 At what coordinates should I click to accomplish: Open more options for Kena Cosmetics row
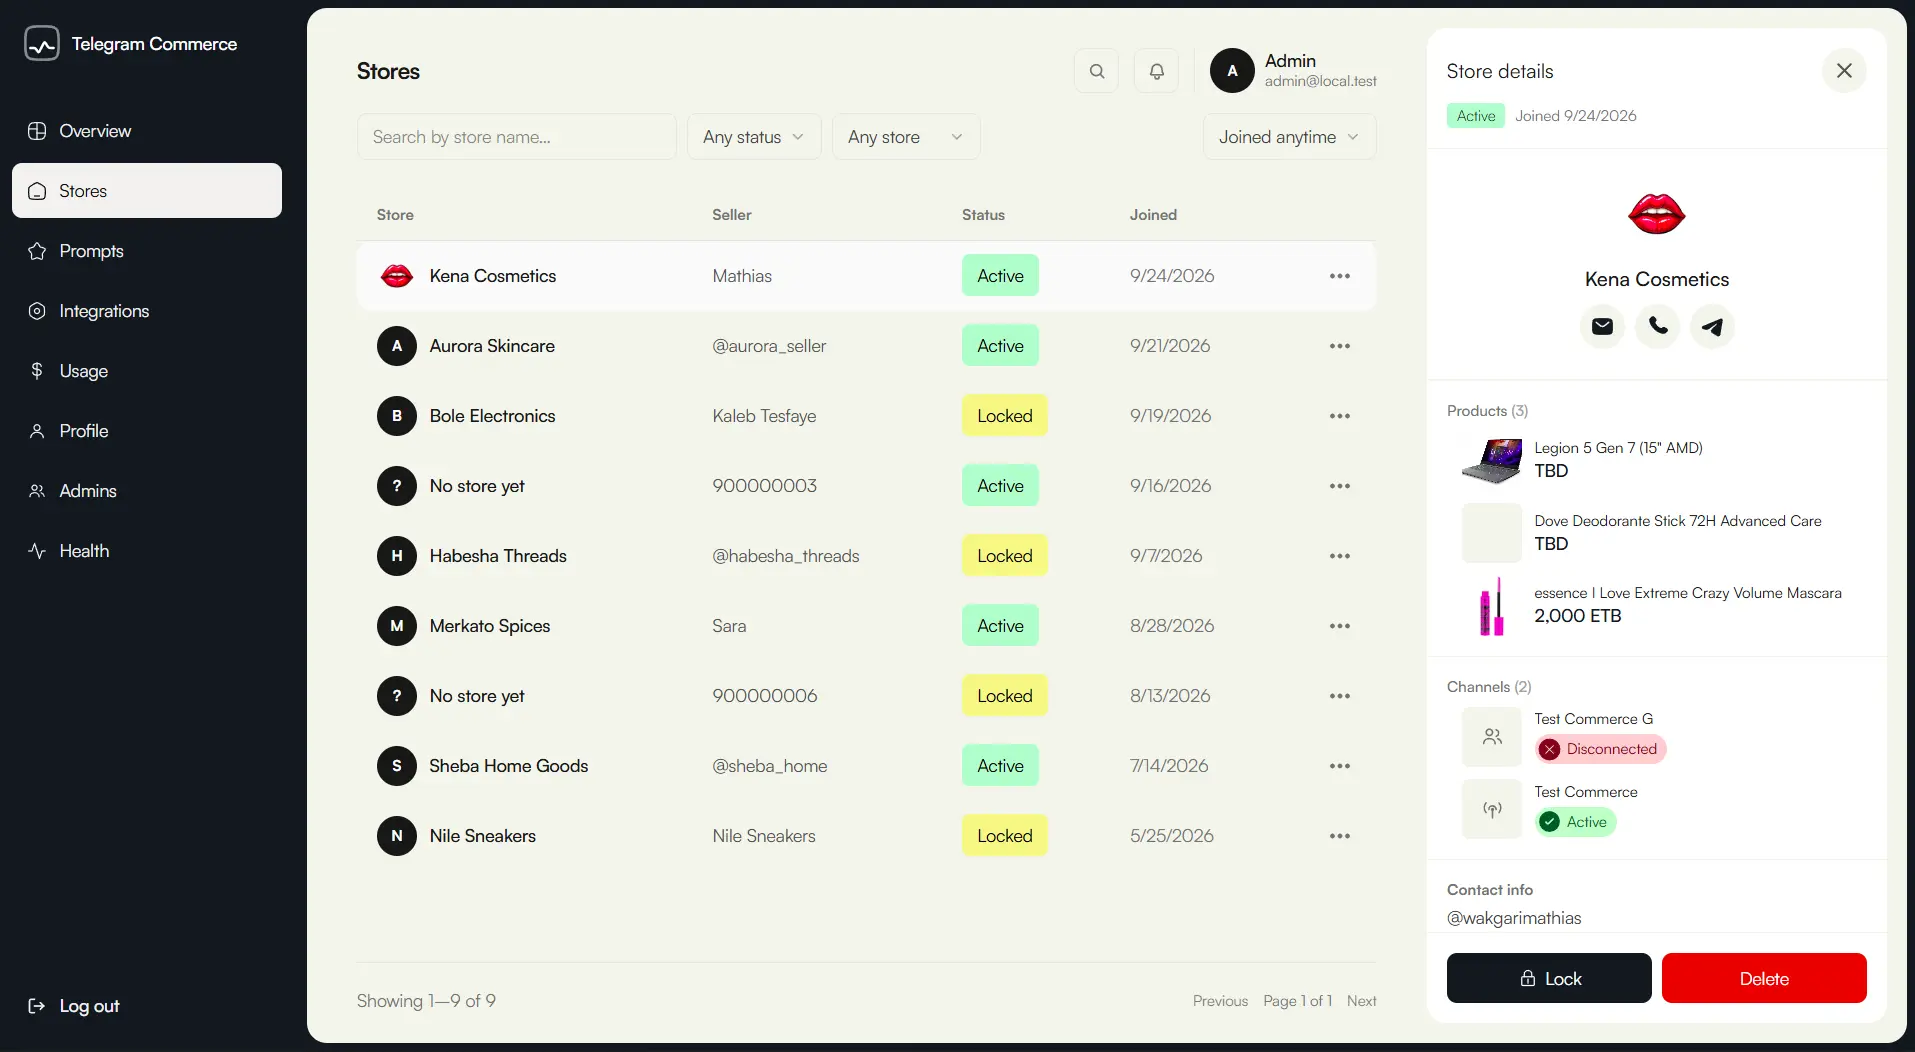coord(1340,276)
